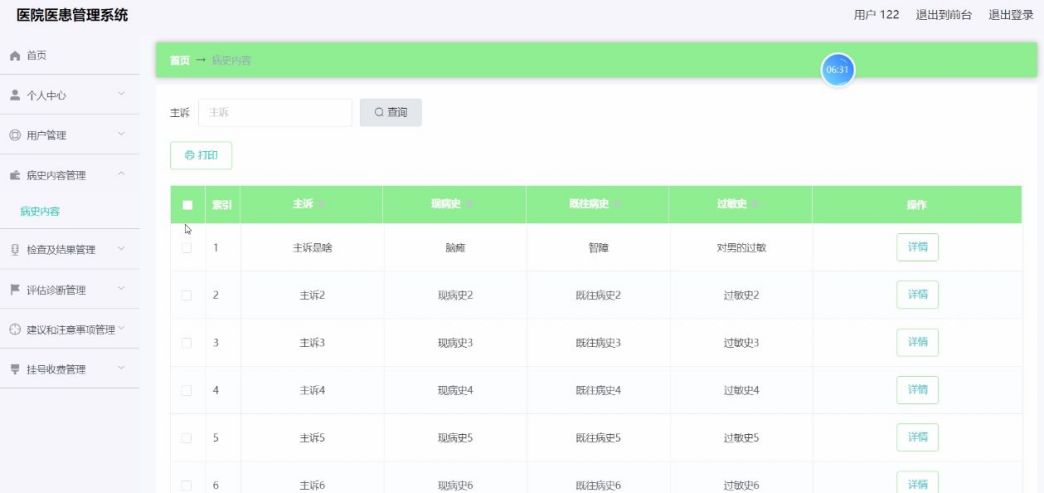
Task: Click the 既往病史5 cell
Action: 599,438
